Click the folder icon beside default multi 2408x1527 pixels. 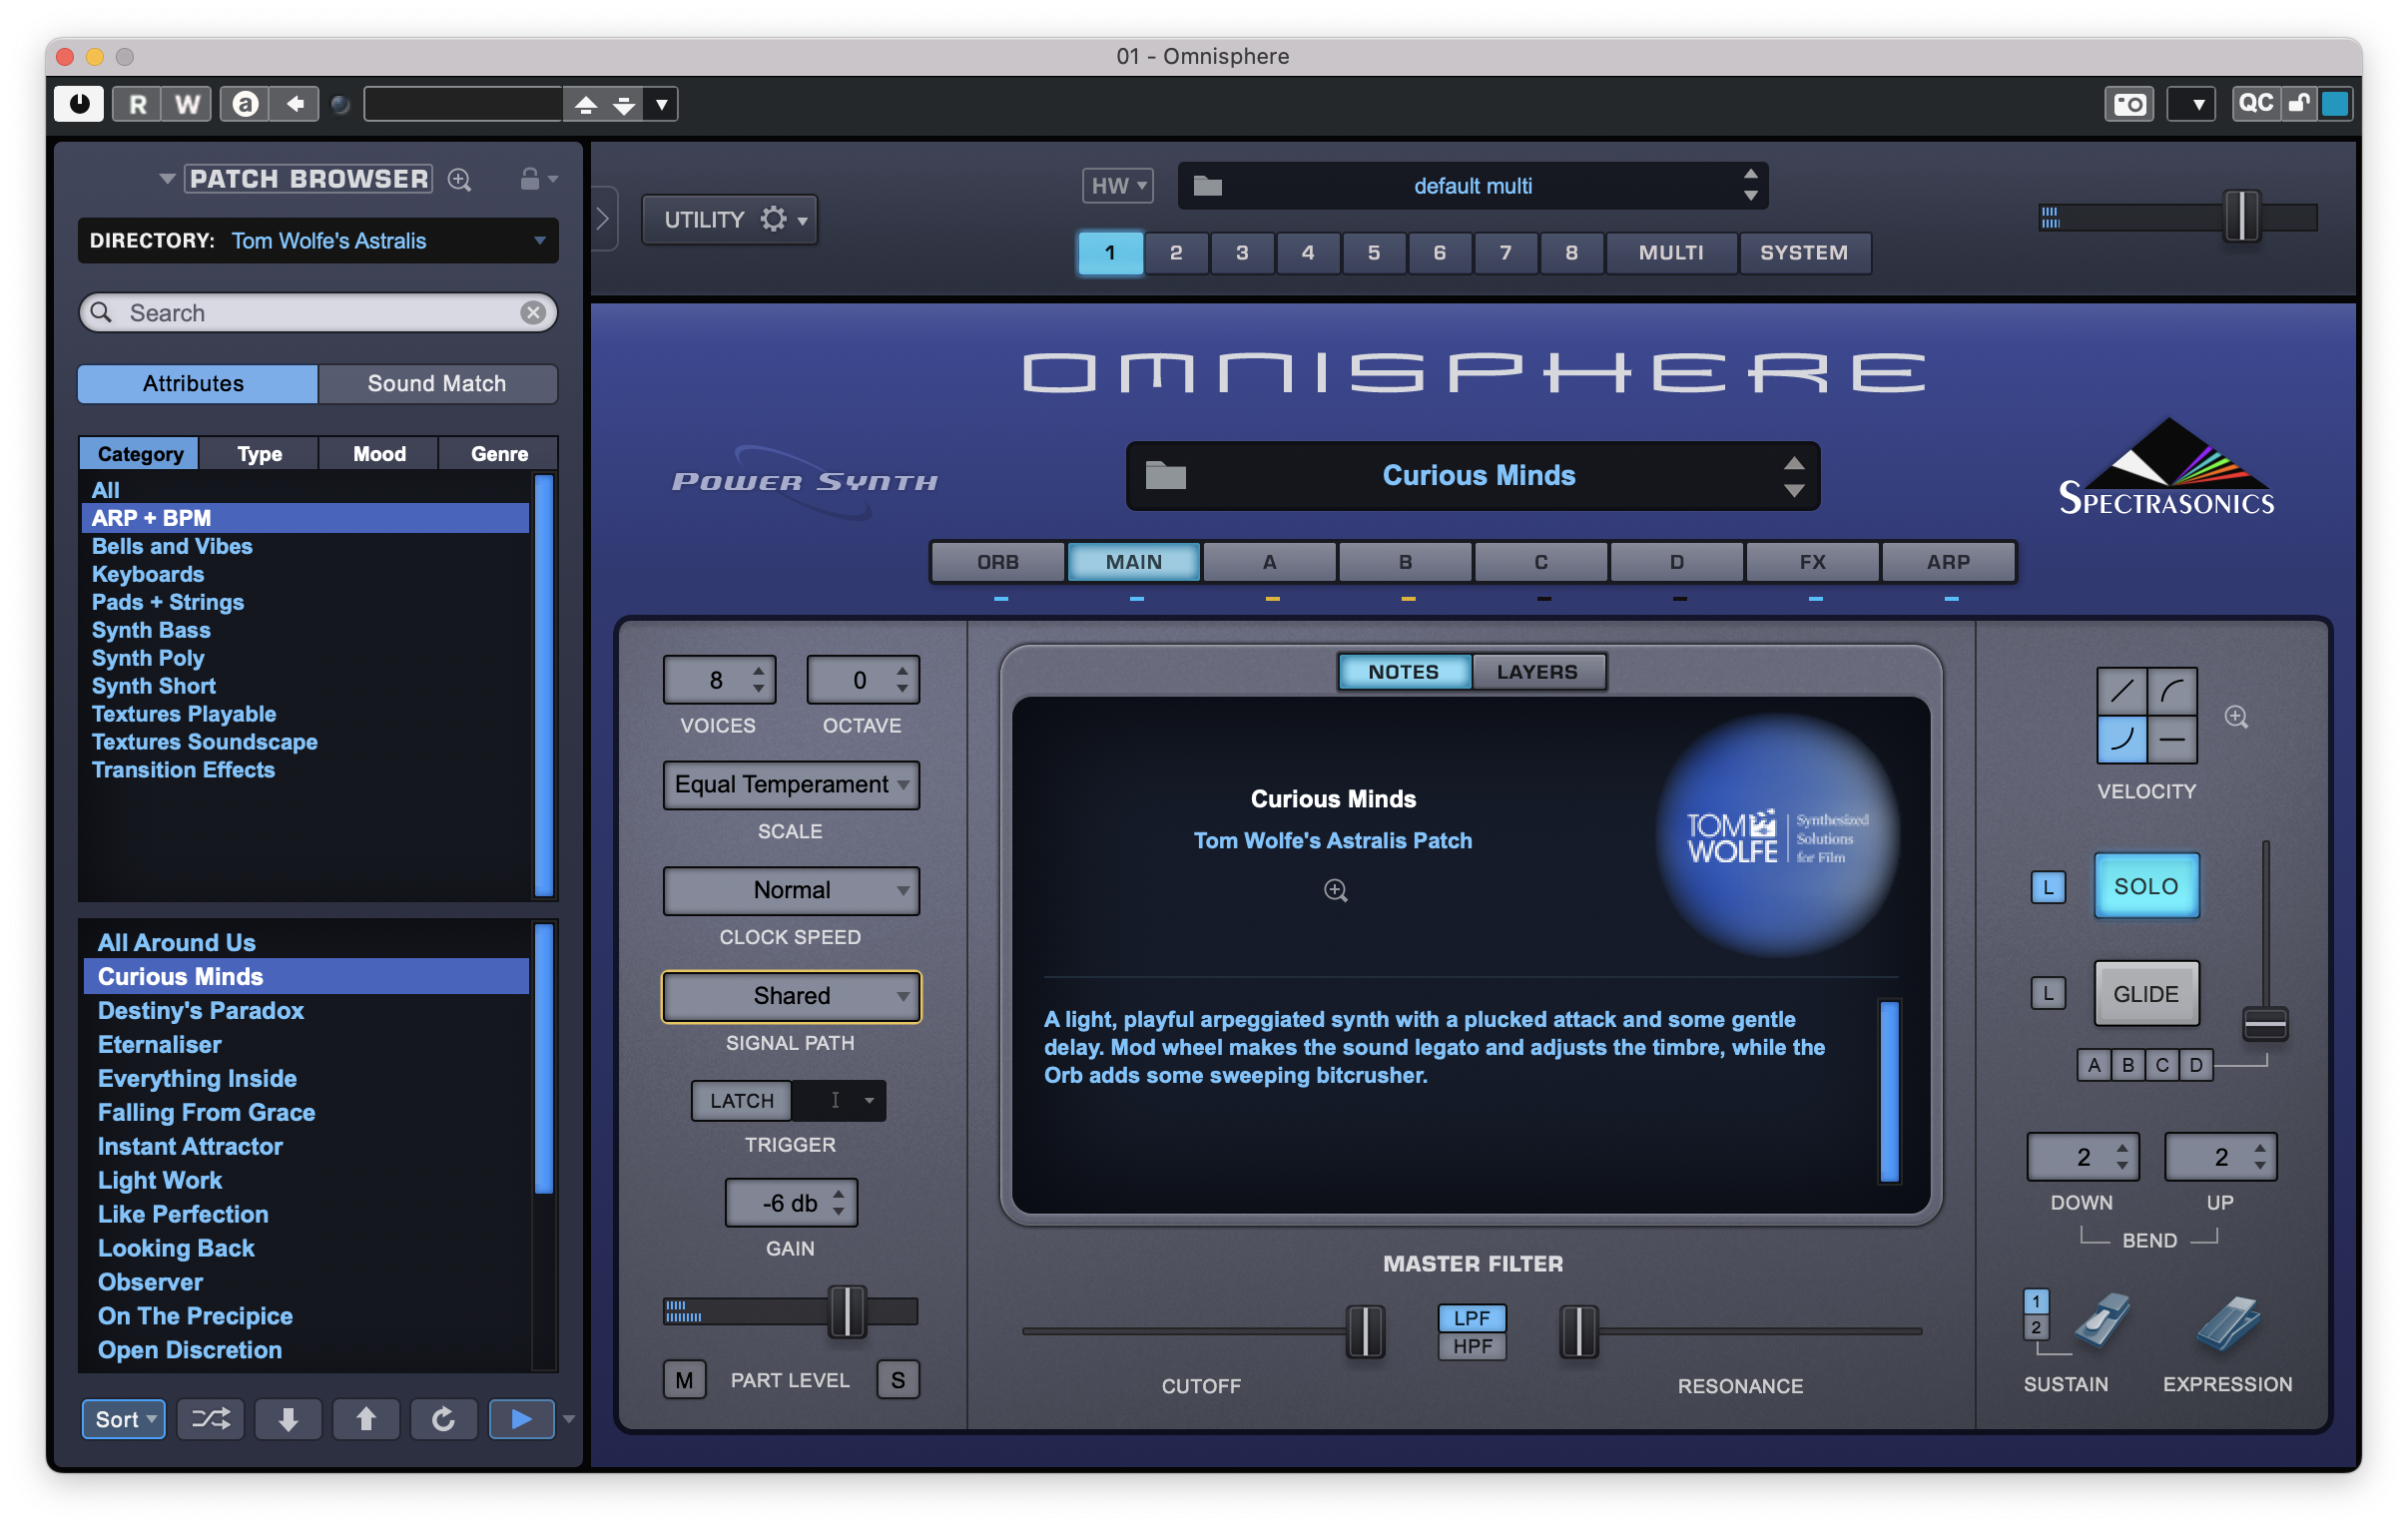[x=1208, y=186]
